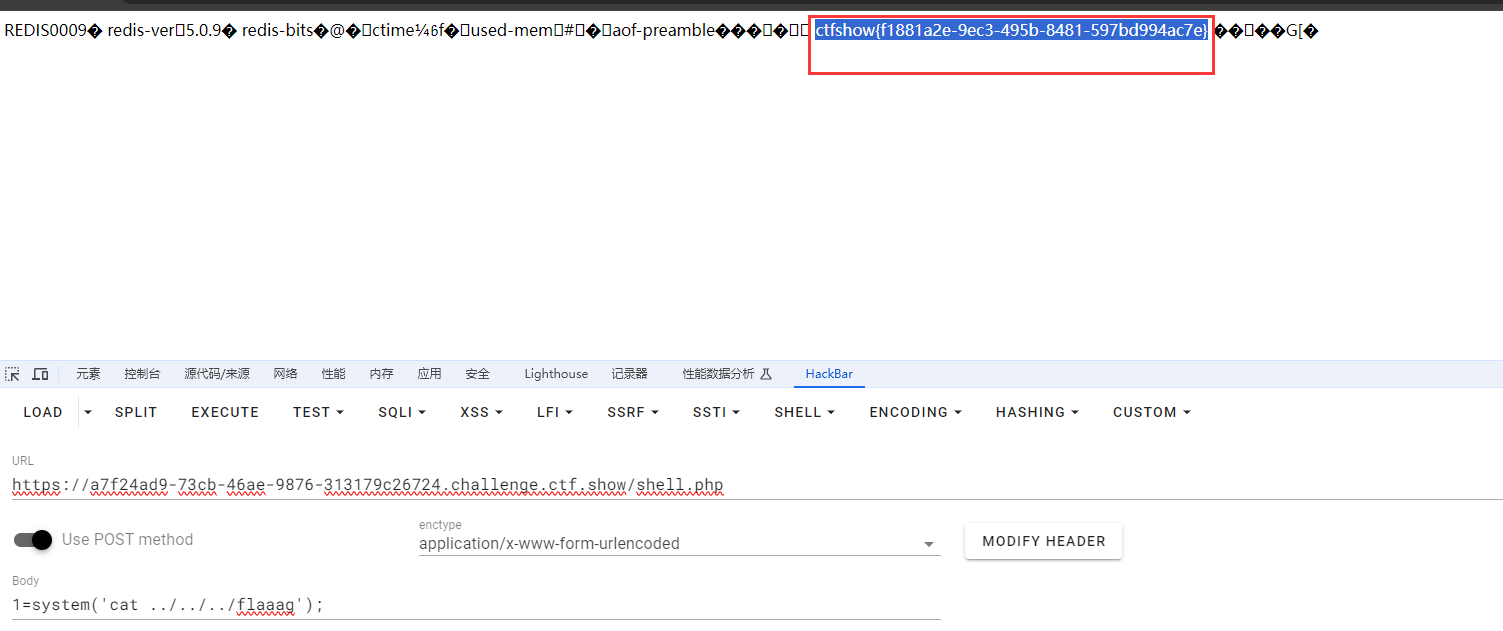
Task: Expand the ENCODING dropdown
Action: click(x=915, y=412)
